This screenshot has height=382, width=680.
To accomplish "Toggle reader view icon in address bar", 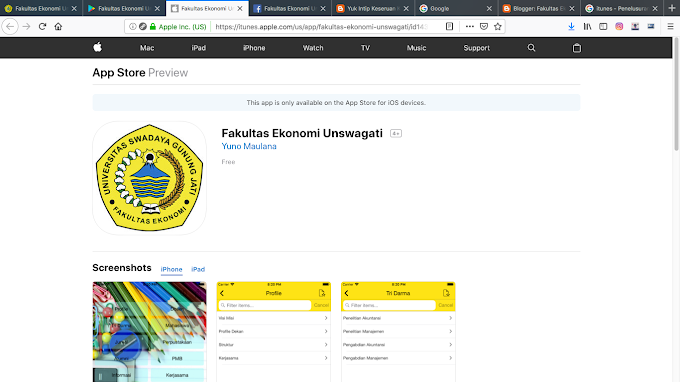I will point(450,26).
